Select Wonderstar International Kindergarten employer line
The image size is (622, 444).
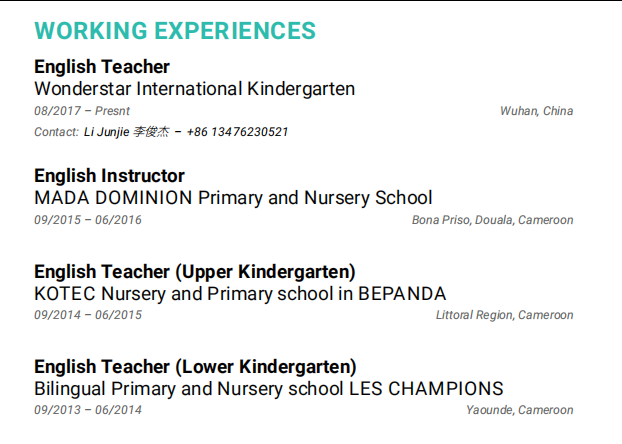pos(194,89)
